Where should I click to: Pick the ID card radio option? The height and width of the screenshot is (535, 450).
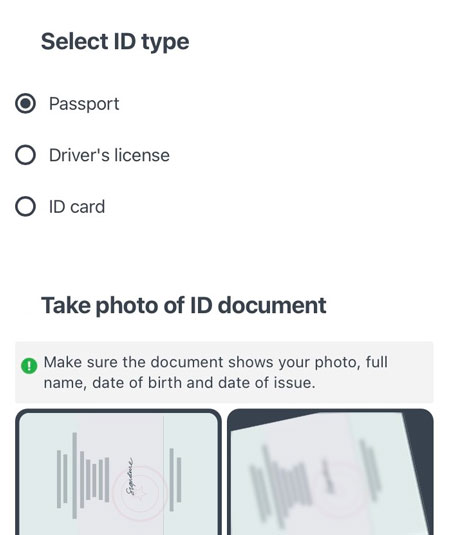(25, 206)
